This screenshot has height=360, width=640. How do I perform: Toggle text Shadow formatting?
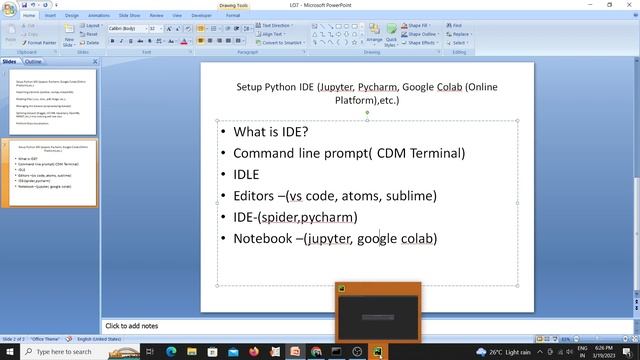coord(150,41)
